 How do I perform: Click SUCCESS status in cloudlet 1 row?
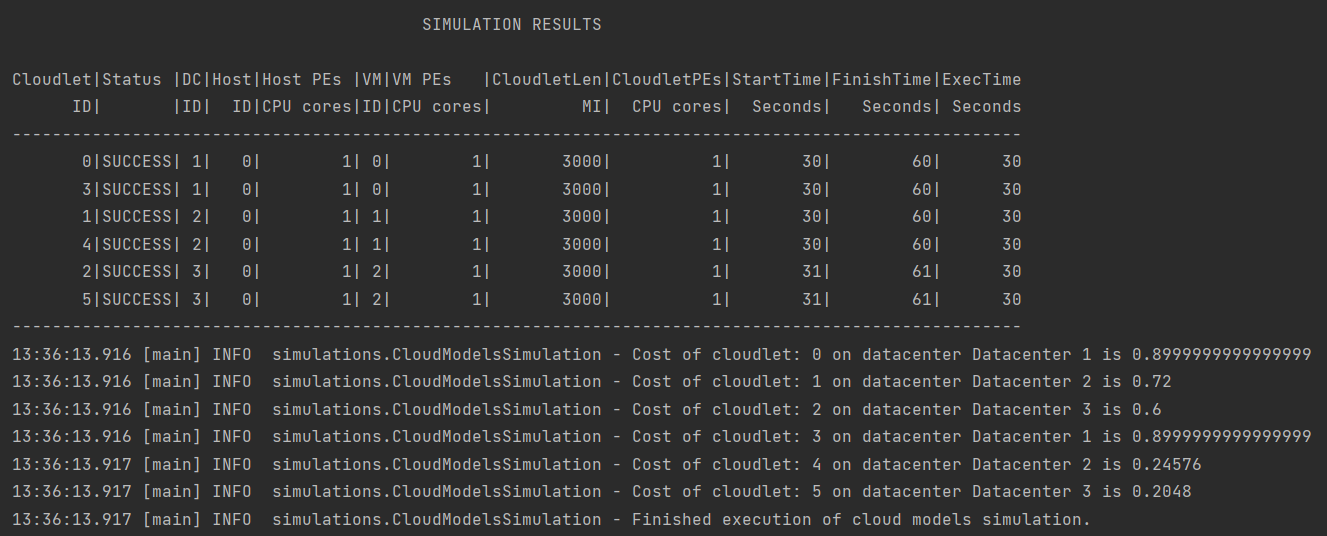tap(137, 216)
